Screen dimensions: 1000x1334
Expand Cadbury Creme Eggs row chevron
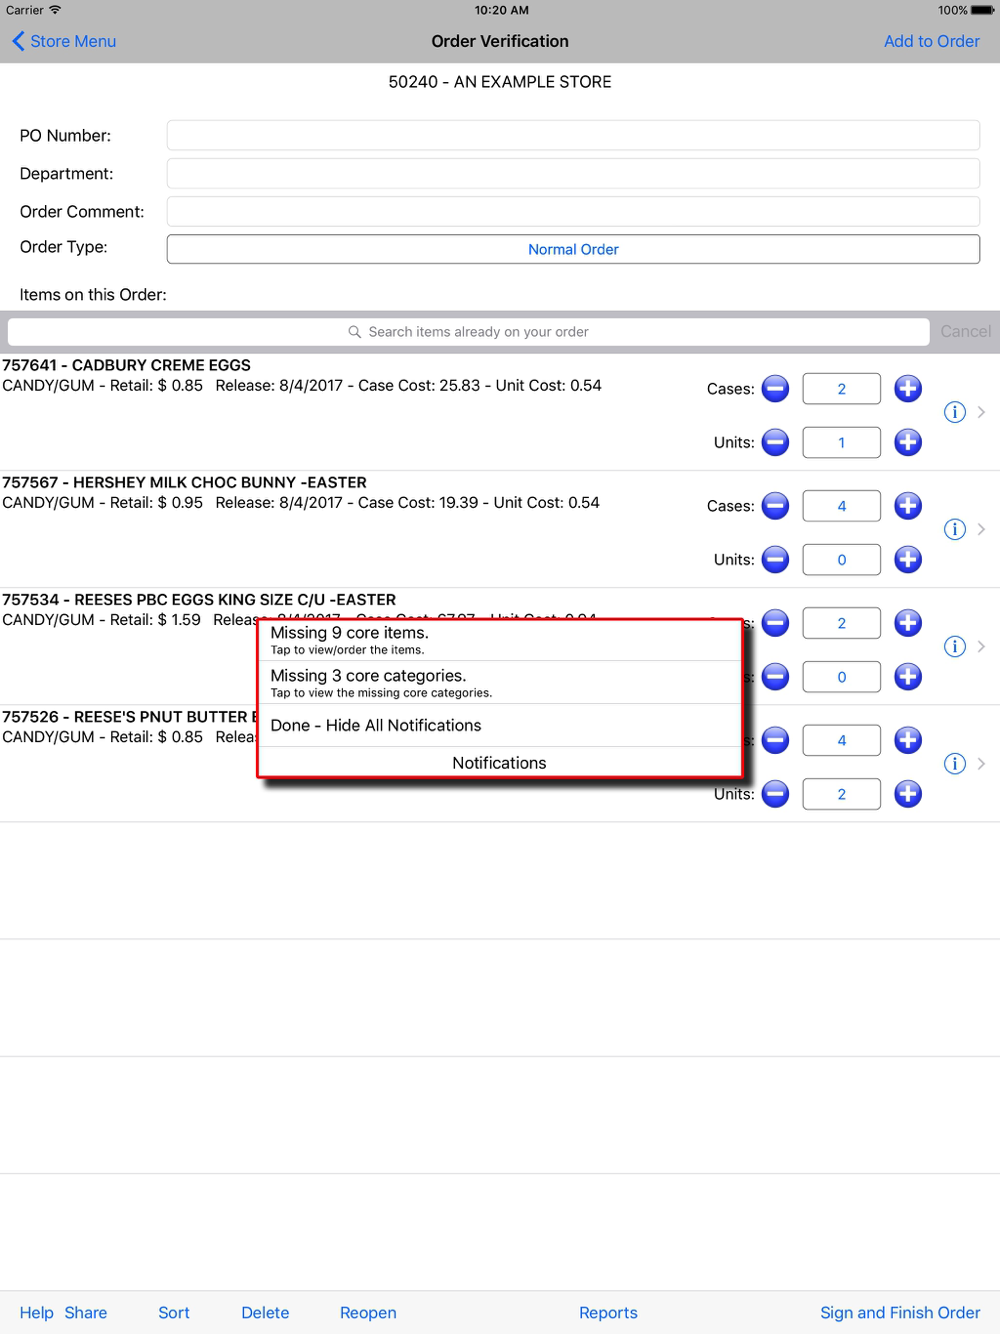pyautogui.click(x=982, y=412)
